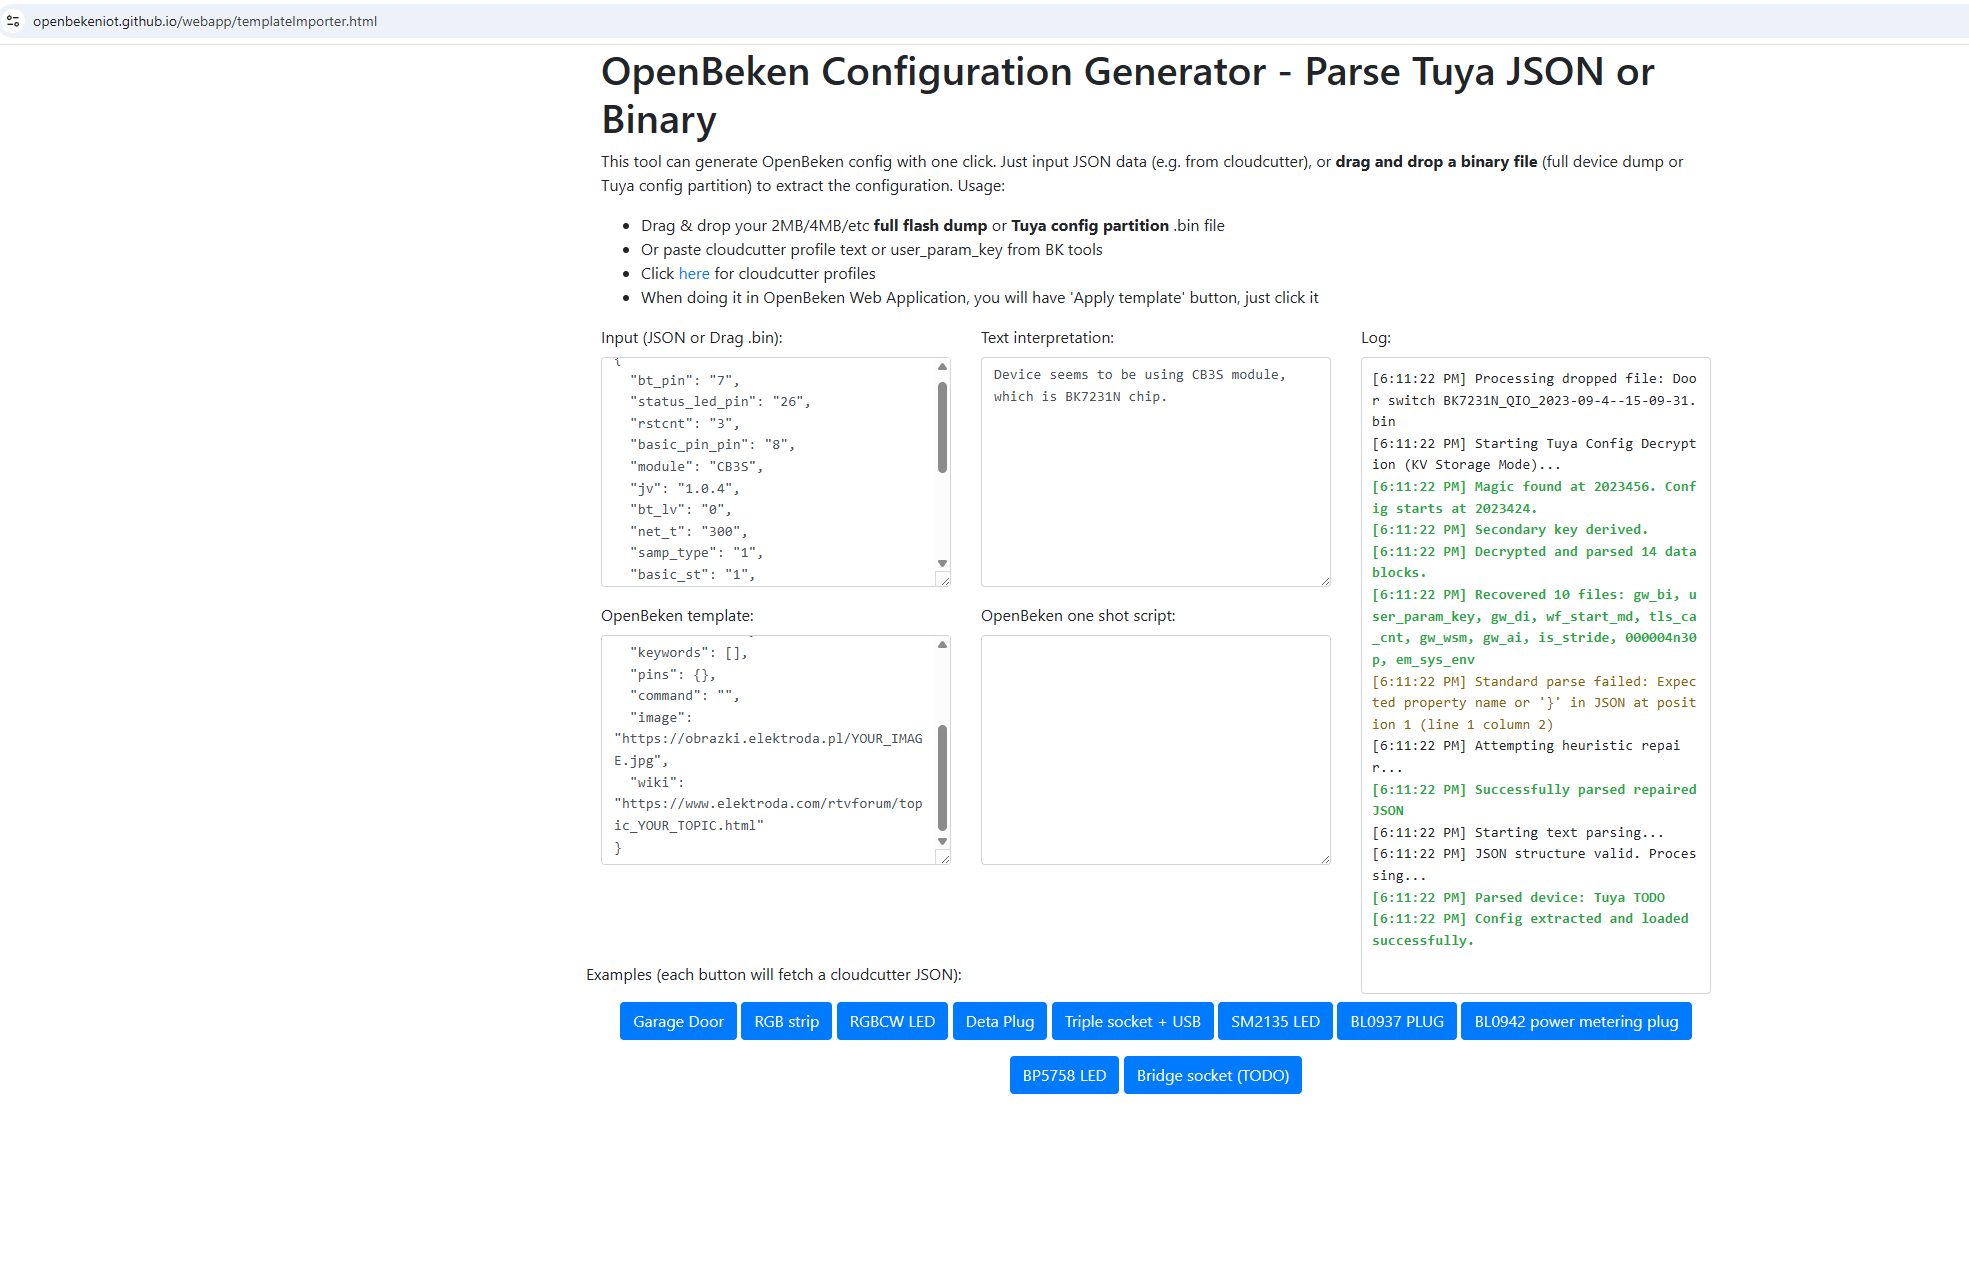Click the site info icon in address bar

pos(13,21)
